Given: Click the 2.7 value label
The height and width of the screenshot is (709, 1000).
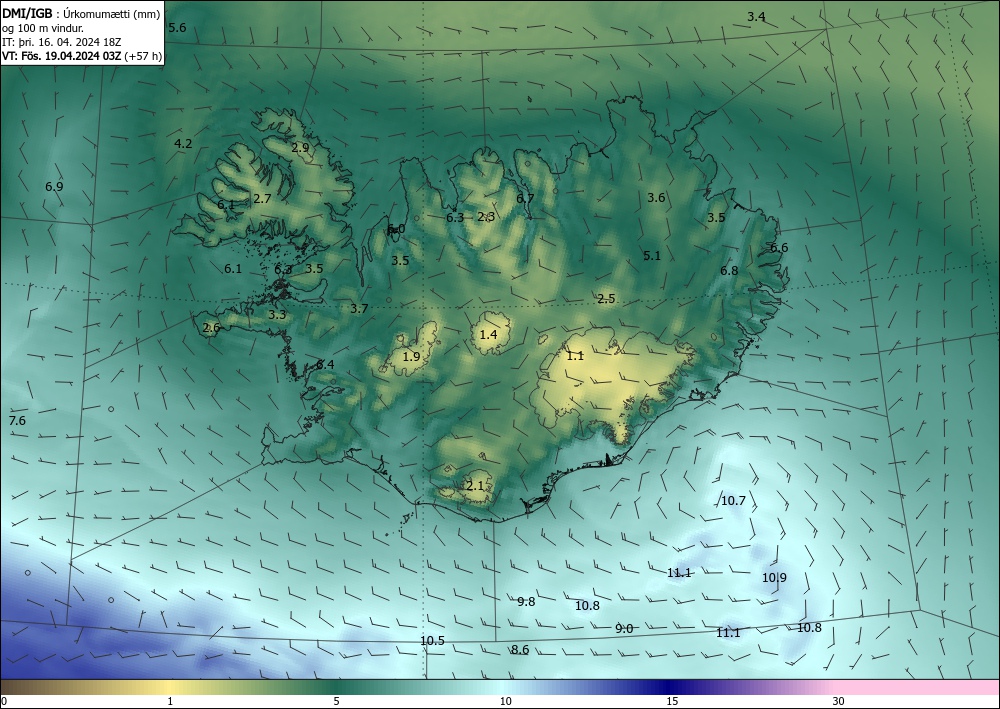Looking at the screenshot, I should pos(262,199).
